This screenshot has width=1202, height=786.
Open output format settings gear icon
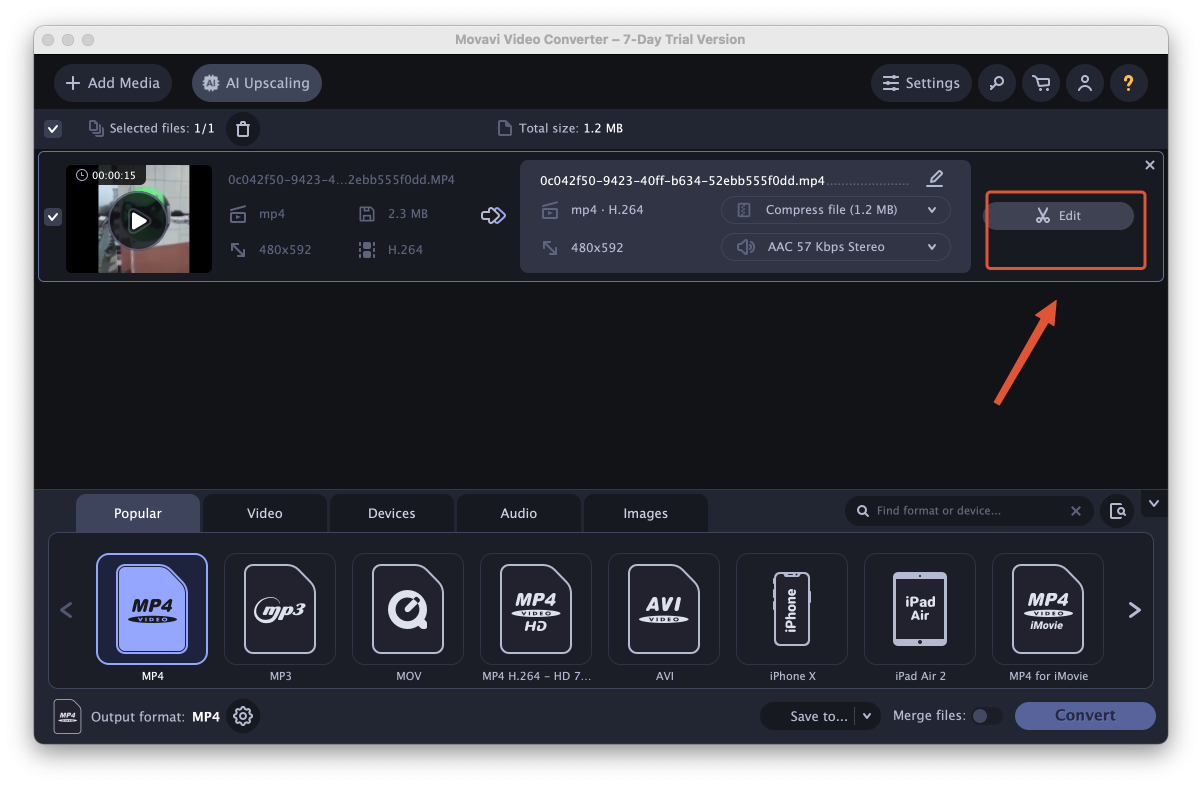click(x=243, y=716)
